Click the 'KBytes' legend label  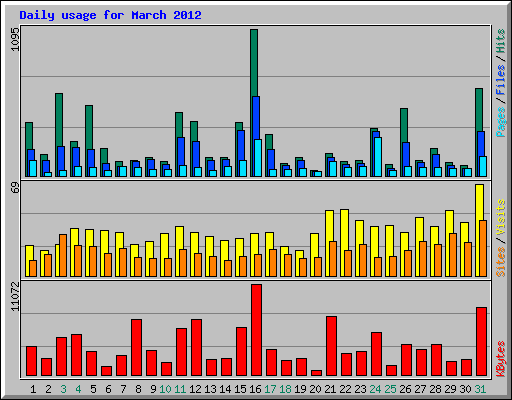500,359
